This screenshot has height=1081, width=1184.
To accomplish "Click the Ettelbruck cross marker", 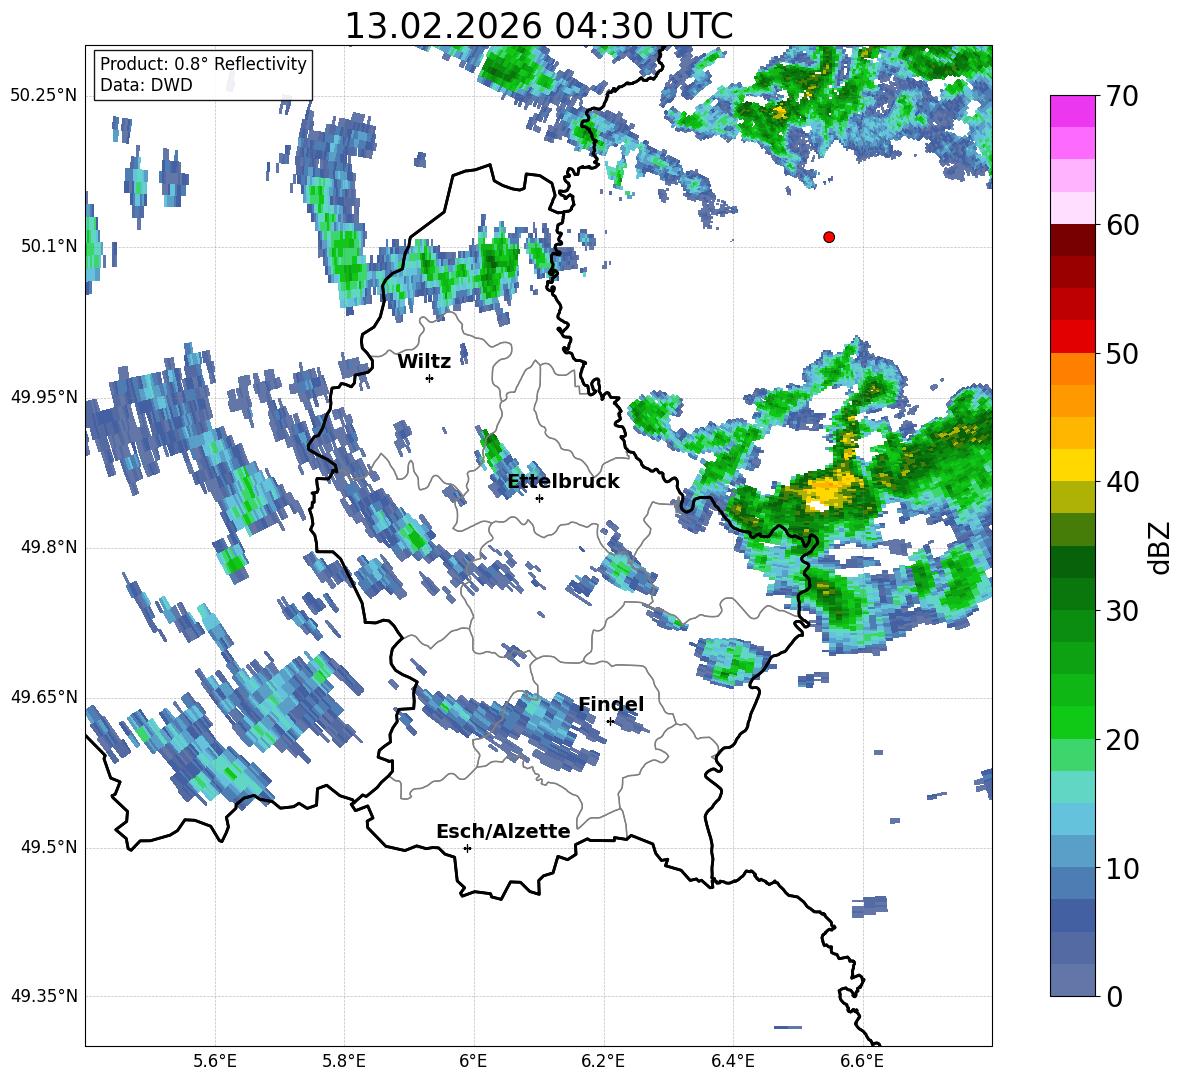I will pyautogui.click(x=539, y=498).
